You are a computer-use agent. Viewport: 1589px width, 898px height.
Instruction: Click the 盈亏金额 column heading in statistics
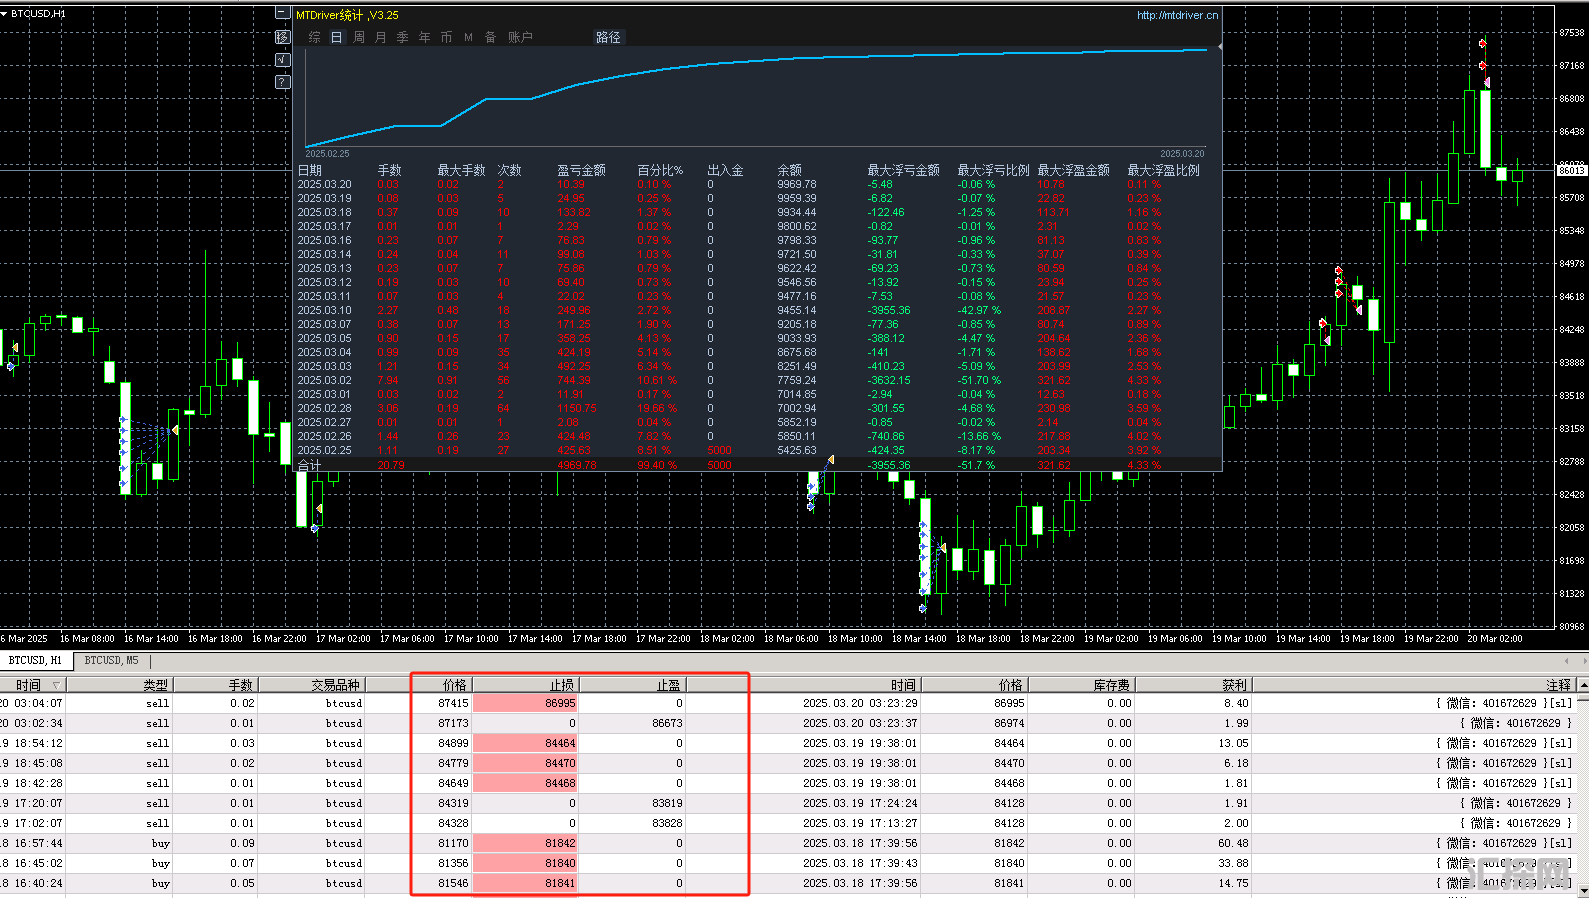pos(581,170)
